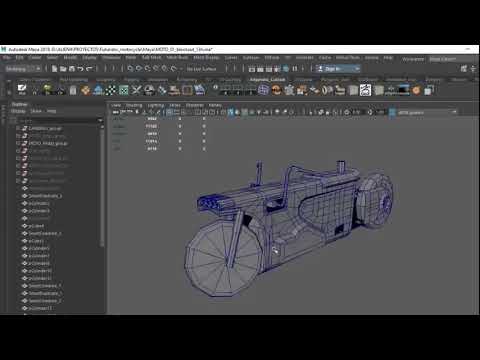The width and height of the screenshot is (480, 360).
Task: Click the Undo arrow icon
Action: [x=80, y=69]
